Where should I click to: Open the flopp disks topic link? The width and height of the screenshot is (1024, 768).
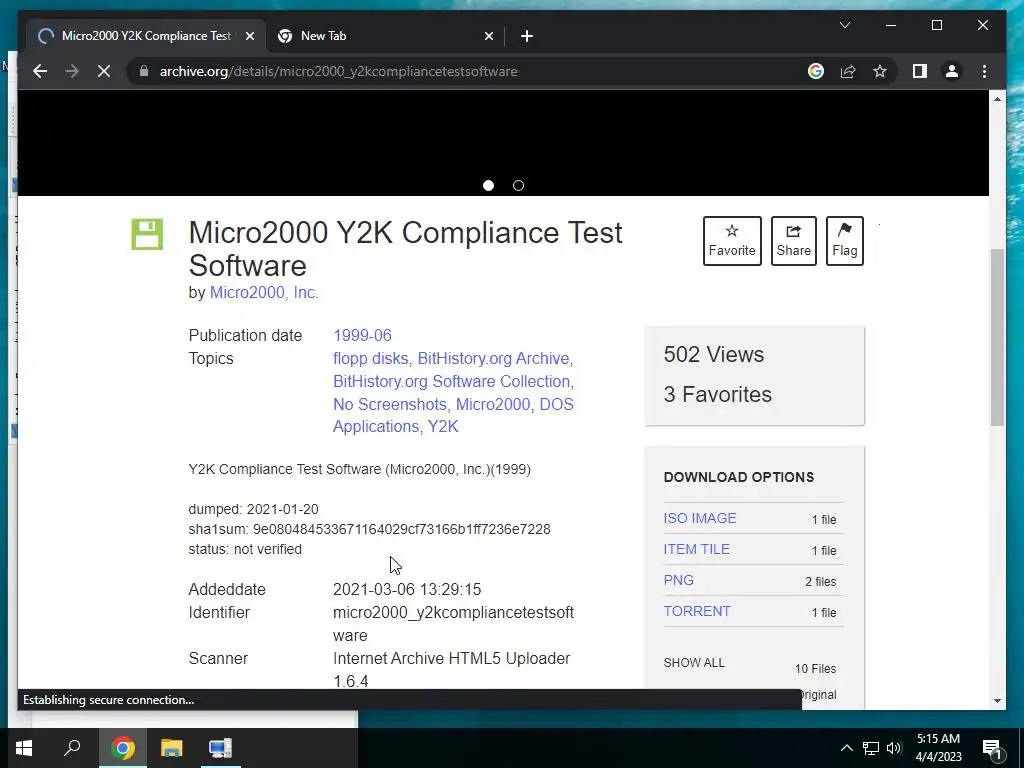pyautogui.click(x=370, y=359)
